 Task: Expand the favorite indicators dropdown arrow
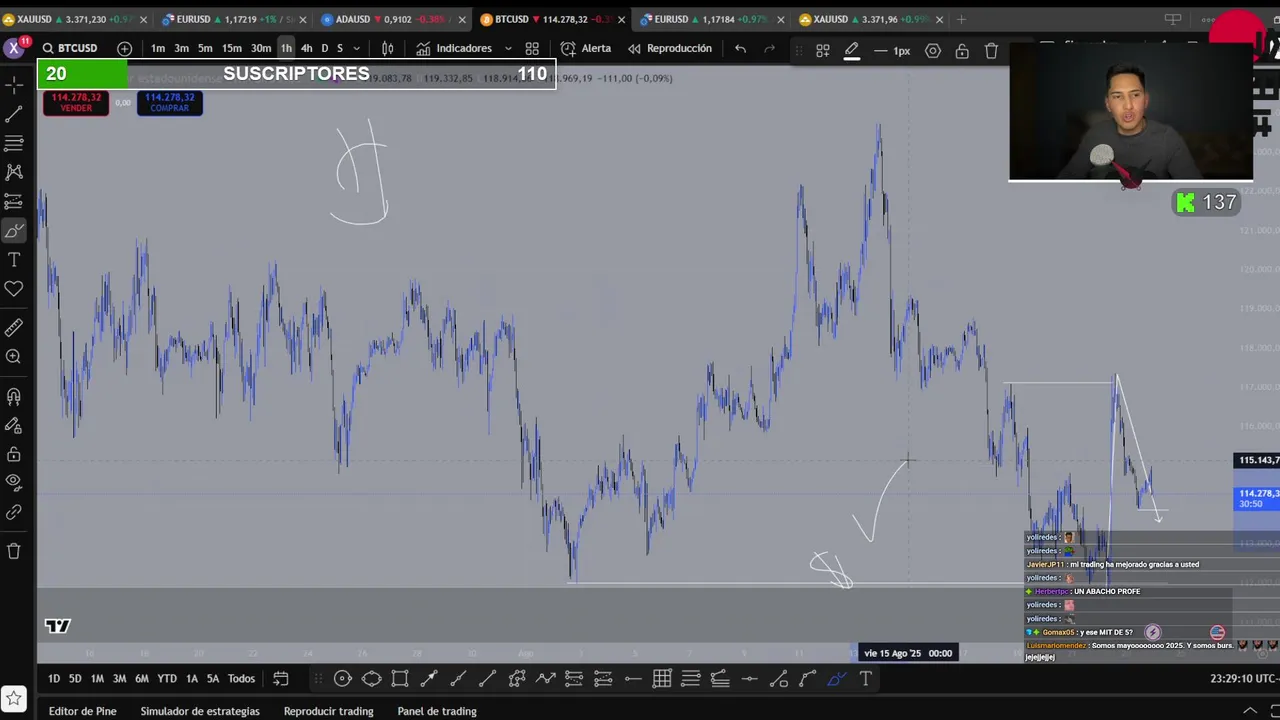pyautogui.click(x=508, y=48)
